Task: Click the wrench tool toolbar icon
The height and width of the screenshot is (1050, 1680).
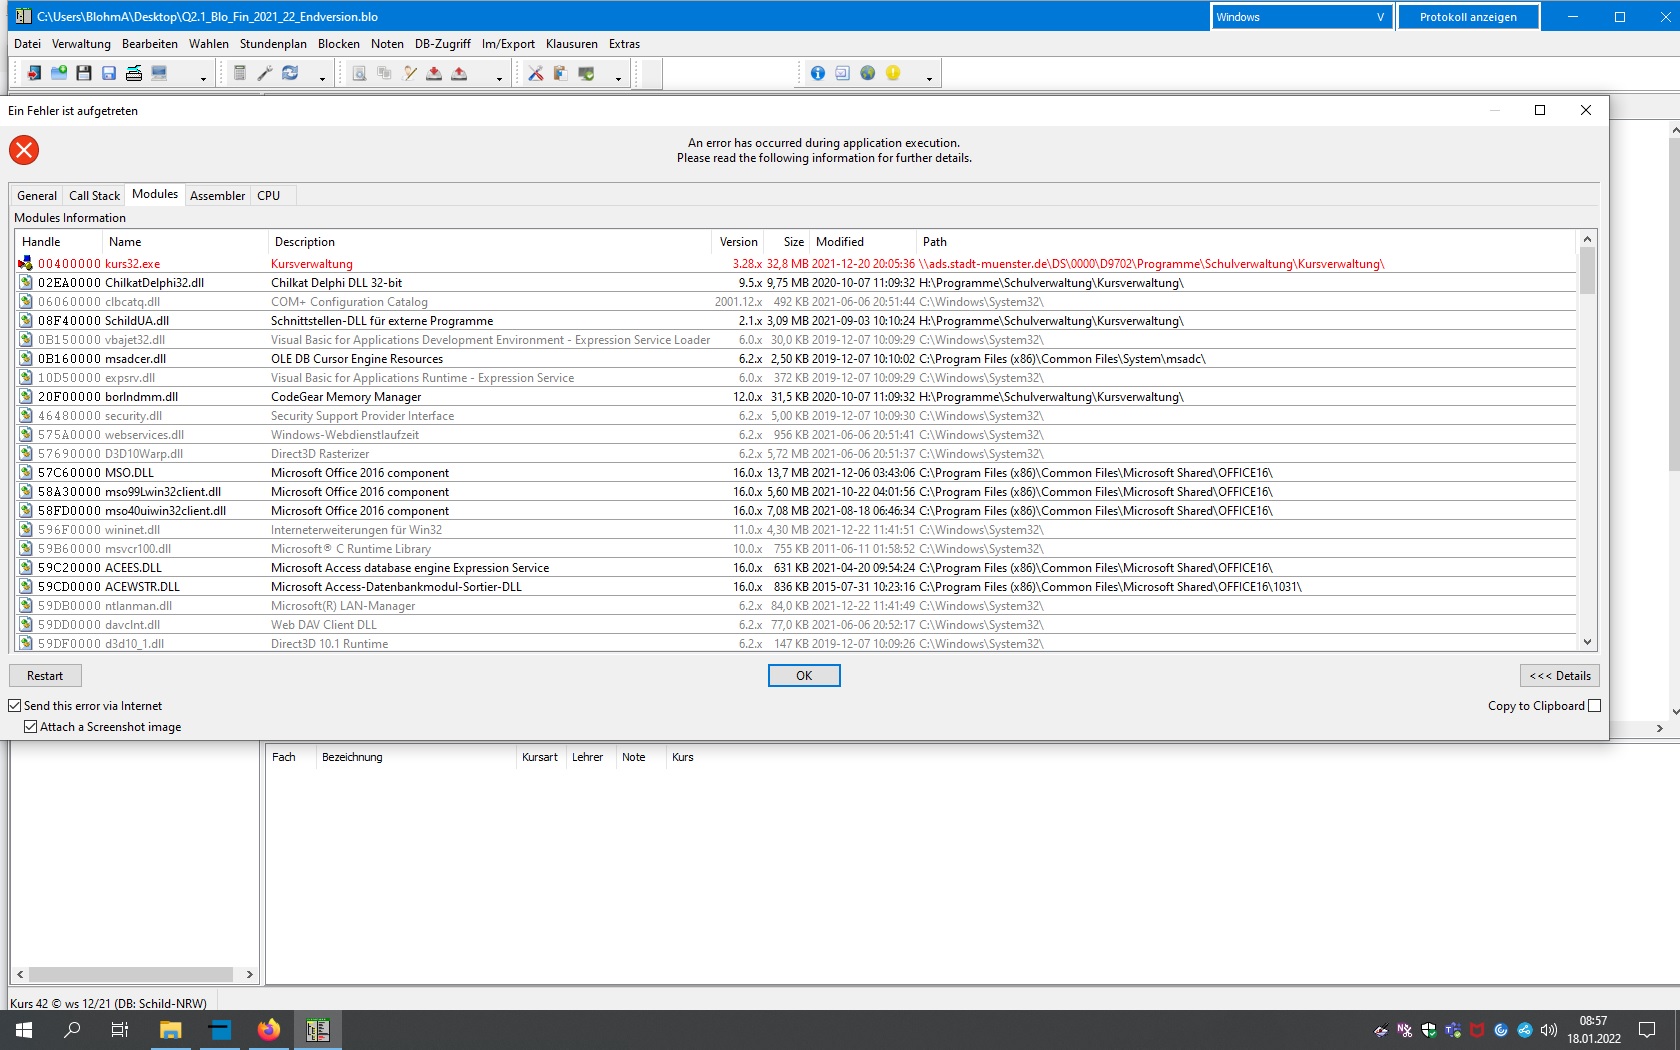Action: [x=265, y=73]
